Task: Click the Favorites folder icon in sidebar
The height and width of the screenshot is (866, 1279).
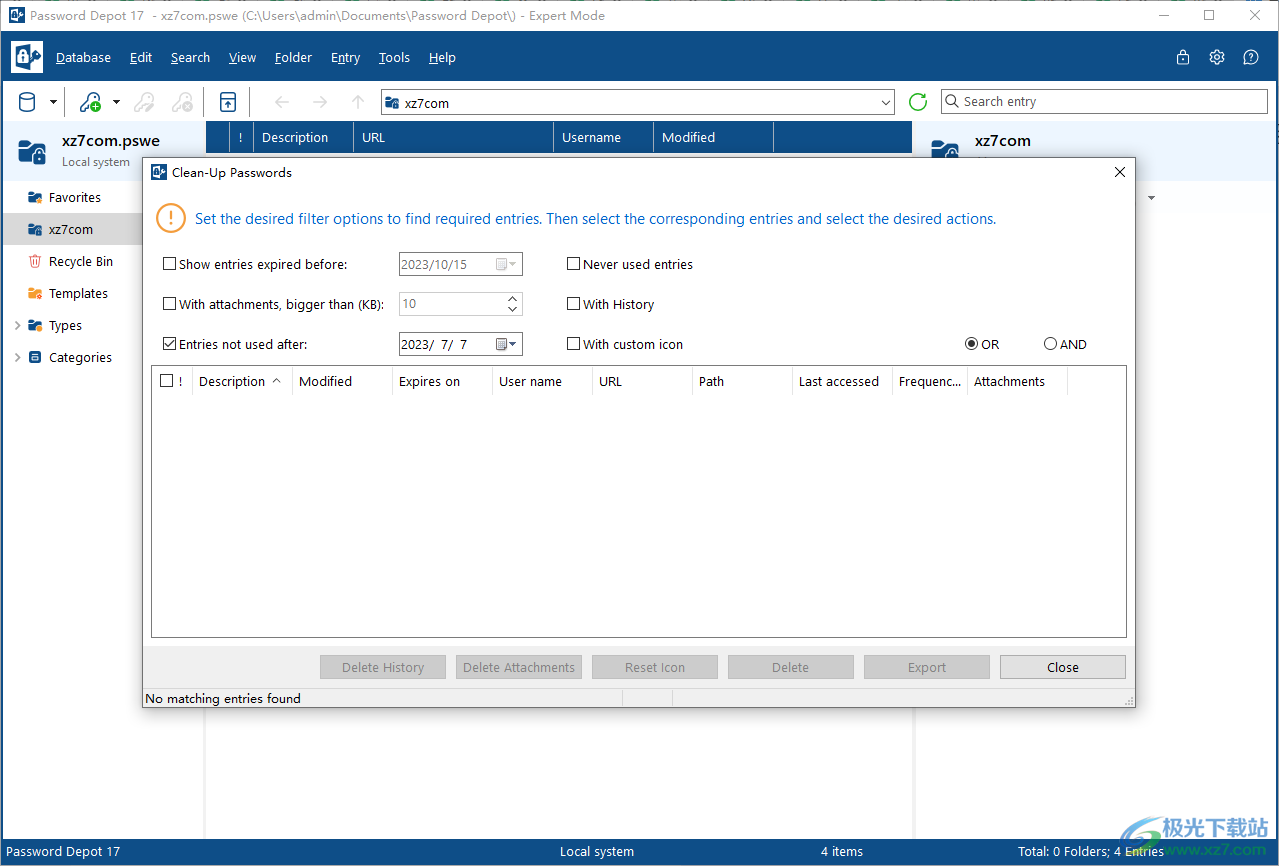Action: [35, 197]
